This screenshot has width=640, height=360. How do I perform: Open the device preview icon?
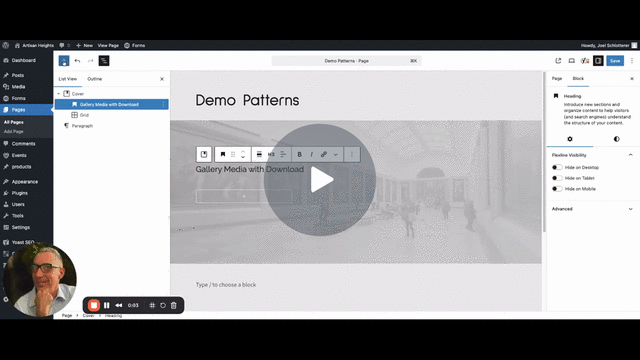point(571,61)
